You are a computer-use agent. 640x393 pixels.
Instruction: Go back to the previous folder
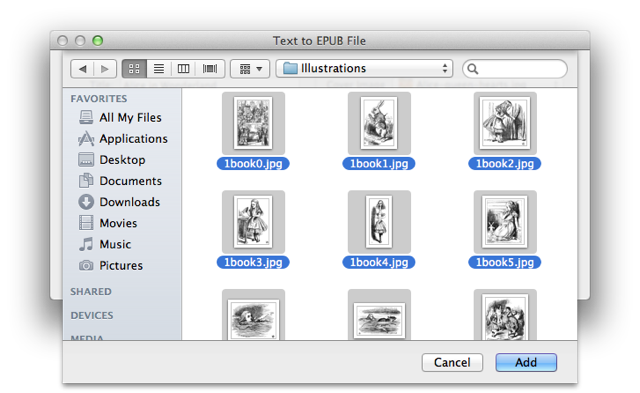pyautogui.click(x=82, y=69)
